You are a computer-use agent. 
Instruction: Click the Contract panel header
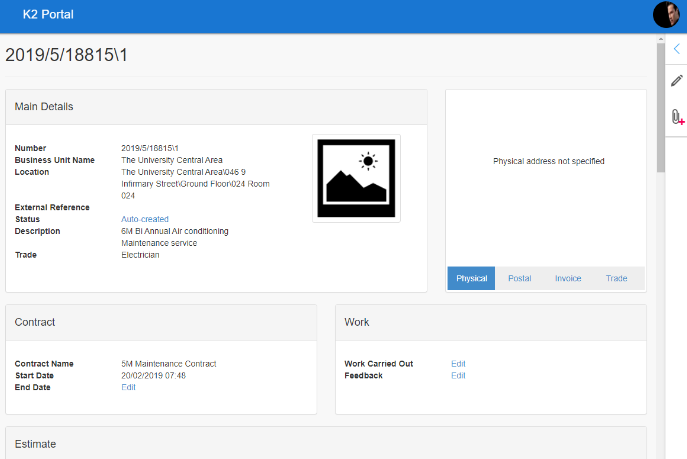coord(161,323)
